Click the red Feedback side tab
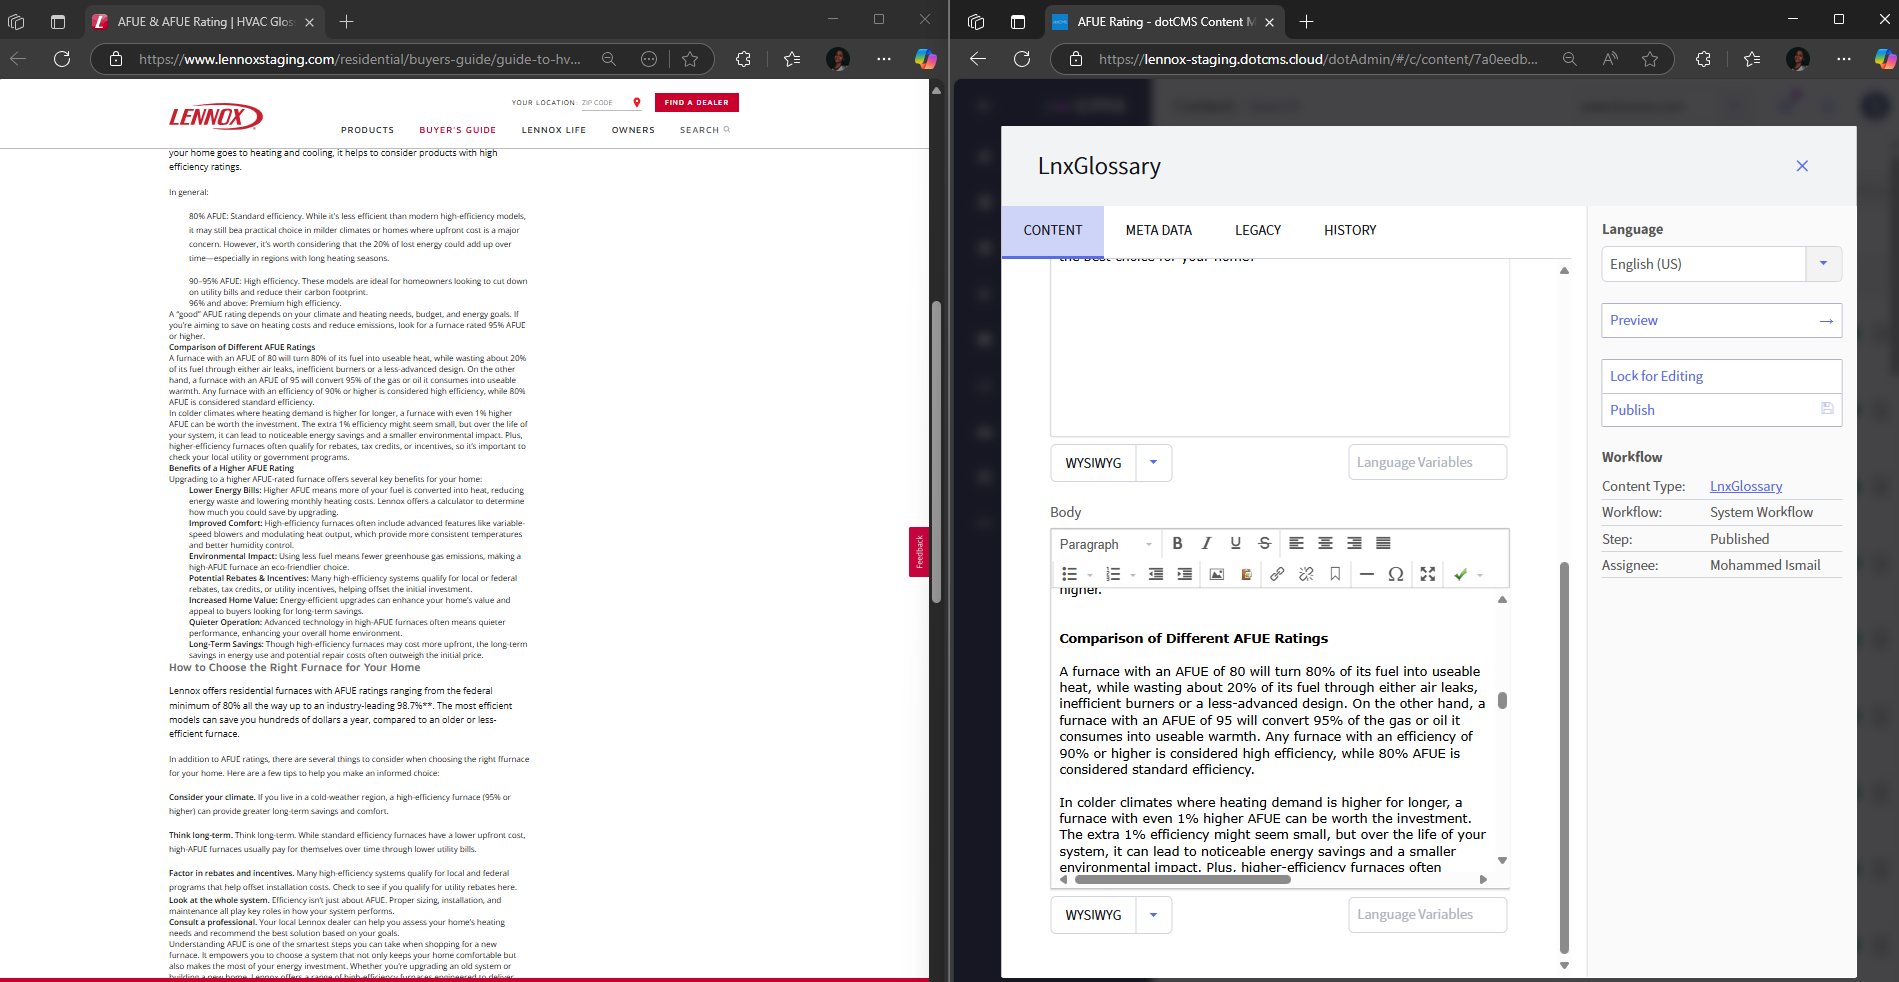The height and width of the screenshot is (982, 1899). (x=919, y=552)
